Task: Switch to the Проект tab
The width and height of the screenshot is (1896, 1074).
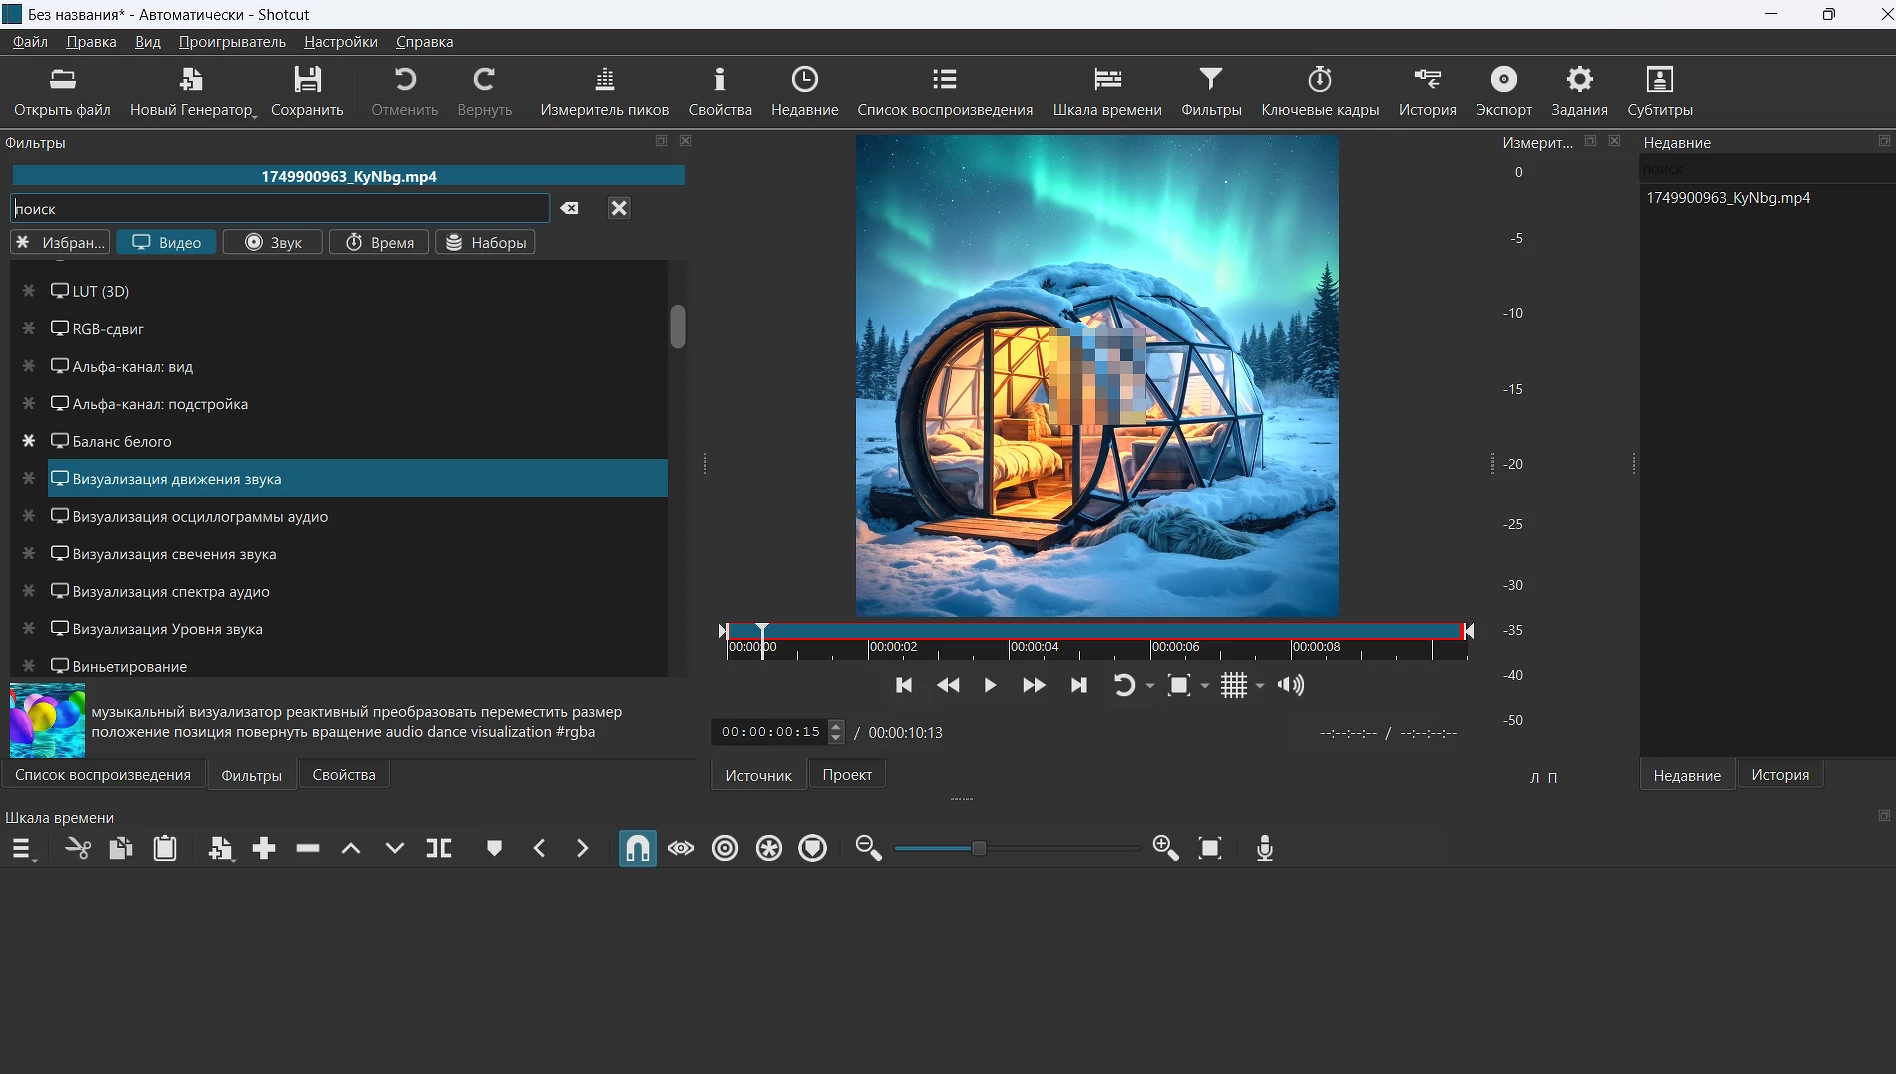Action: point(846,775)
